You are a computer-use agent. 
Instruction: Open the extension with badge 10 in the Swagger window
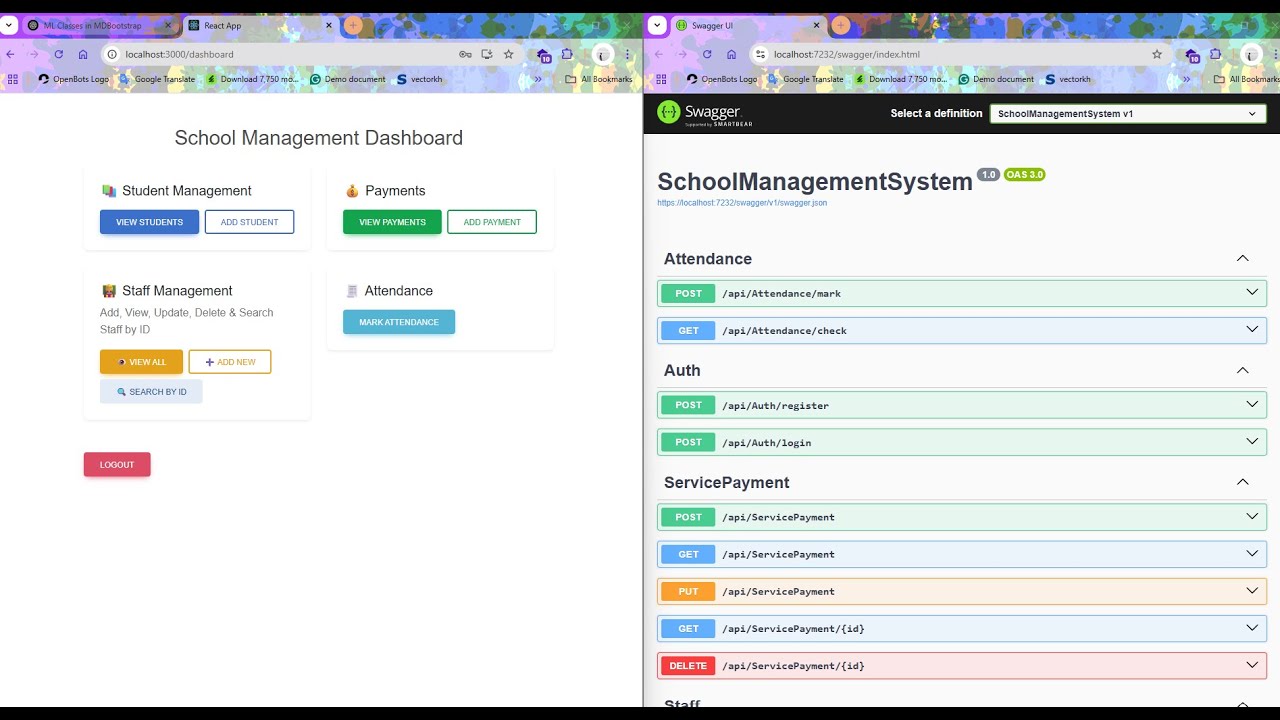point(1192,55)
